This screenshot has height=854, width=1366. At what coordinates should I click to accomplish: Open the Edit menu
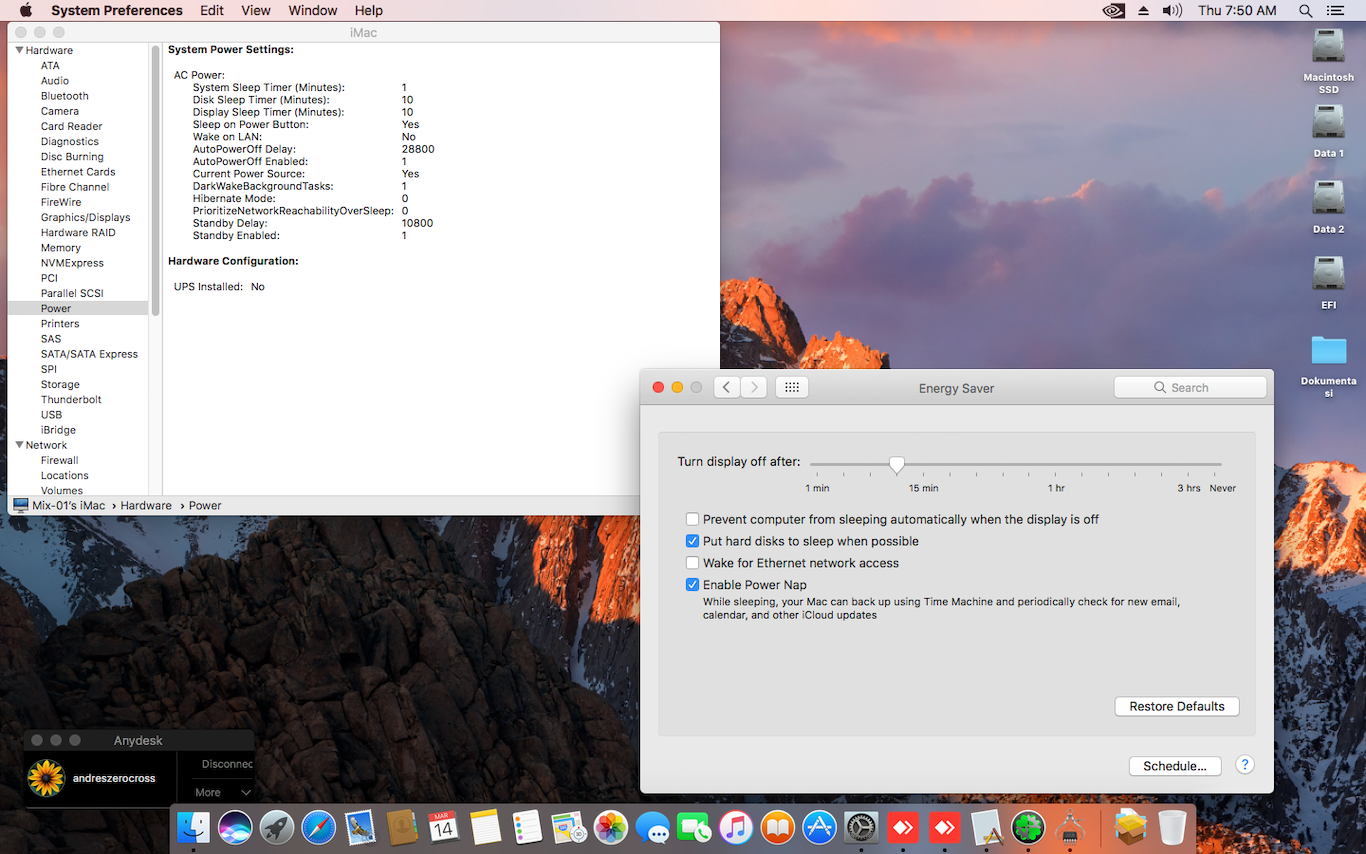tap(211, 11)
